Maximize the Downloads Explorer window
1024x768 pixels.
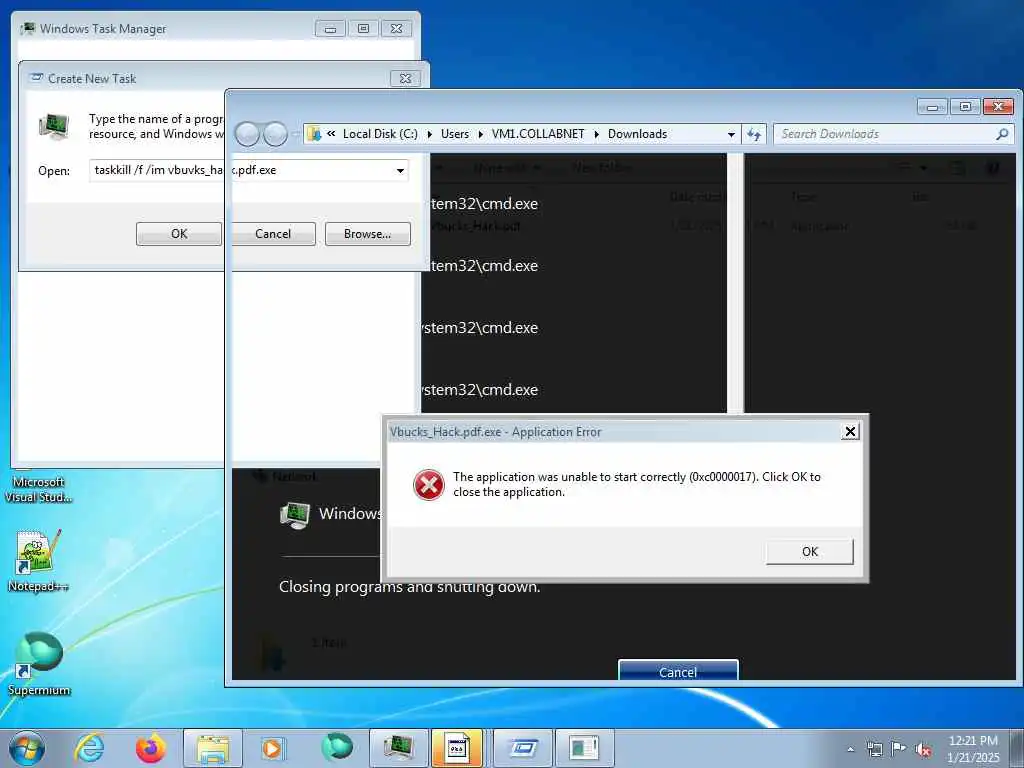(x=965, y=106)
